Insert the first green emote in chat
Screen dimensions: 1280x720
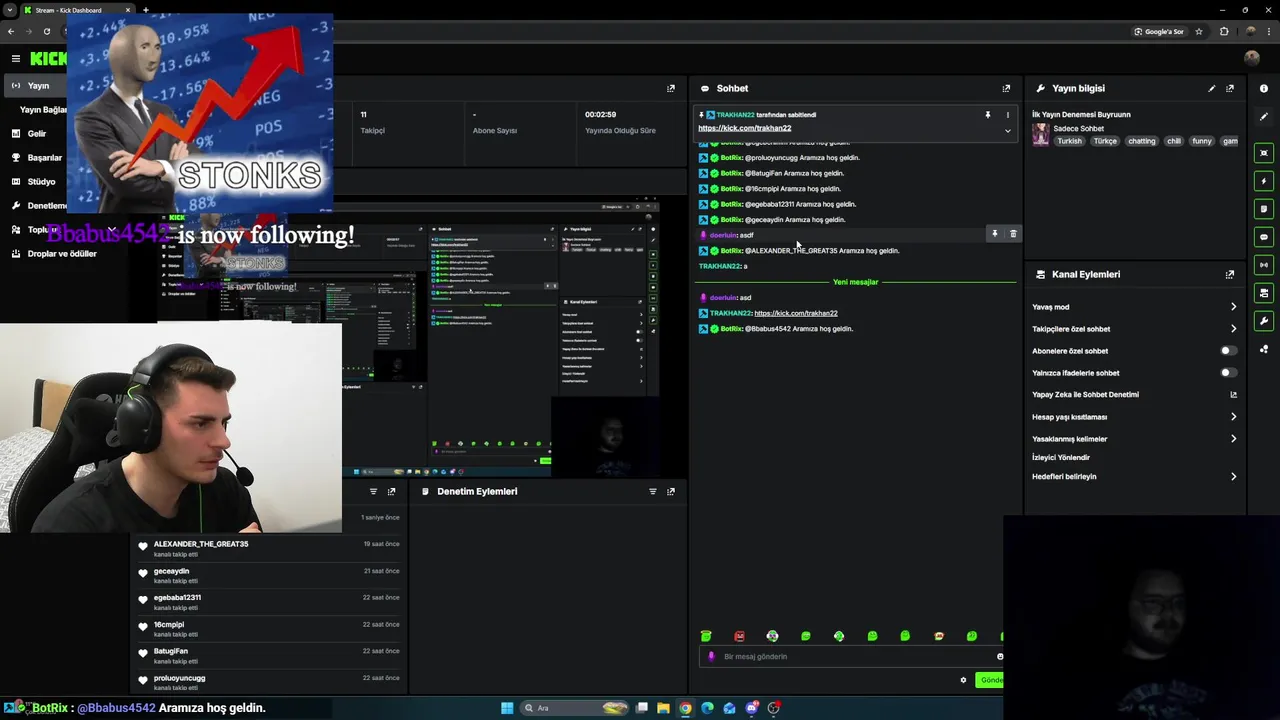tap(706, 636)
